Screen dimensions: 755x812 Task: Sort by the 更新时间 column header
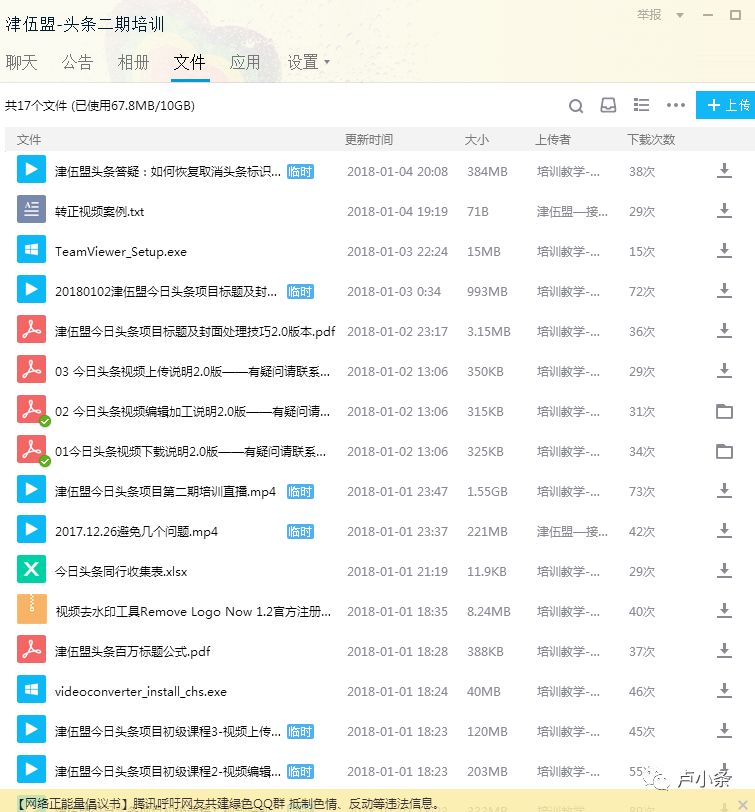tap(369, 140)
